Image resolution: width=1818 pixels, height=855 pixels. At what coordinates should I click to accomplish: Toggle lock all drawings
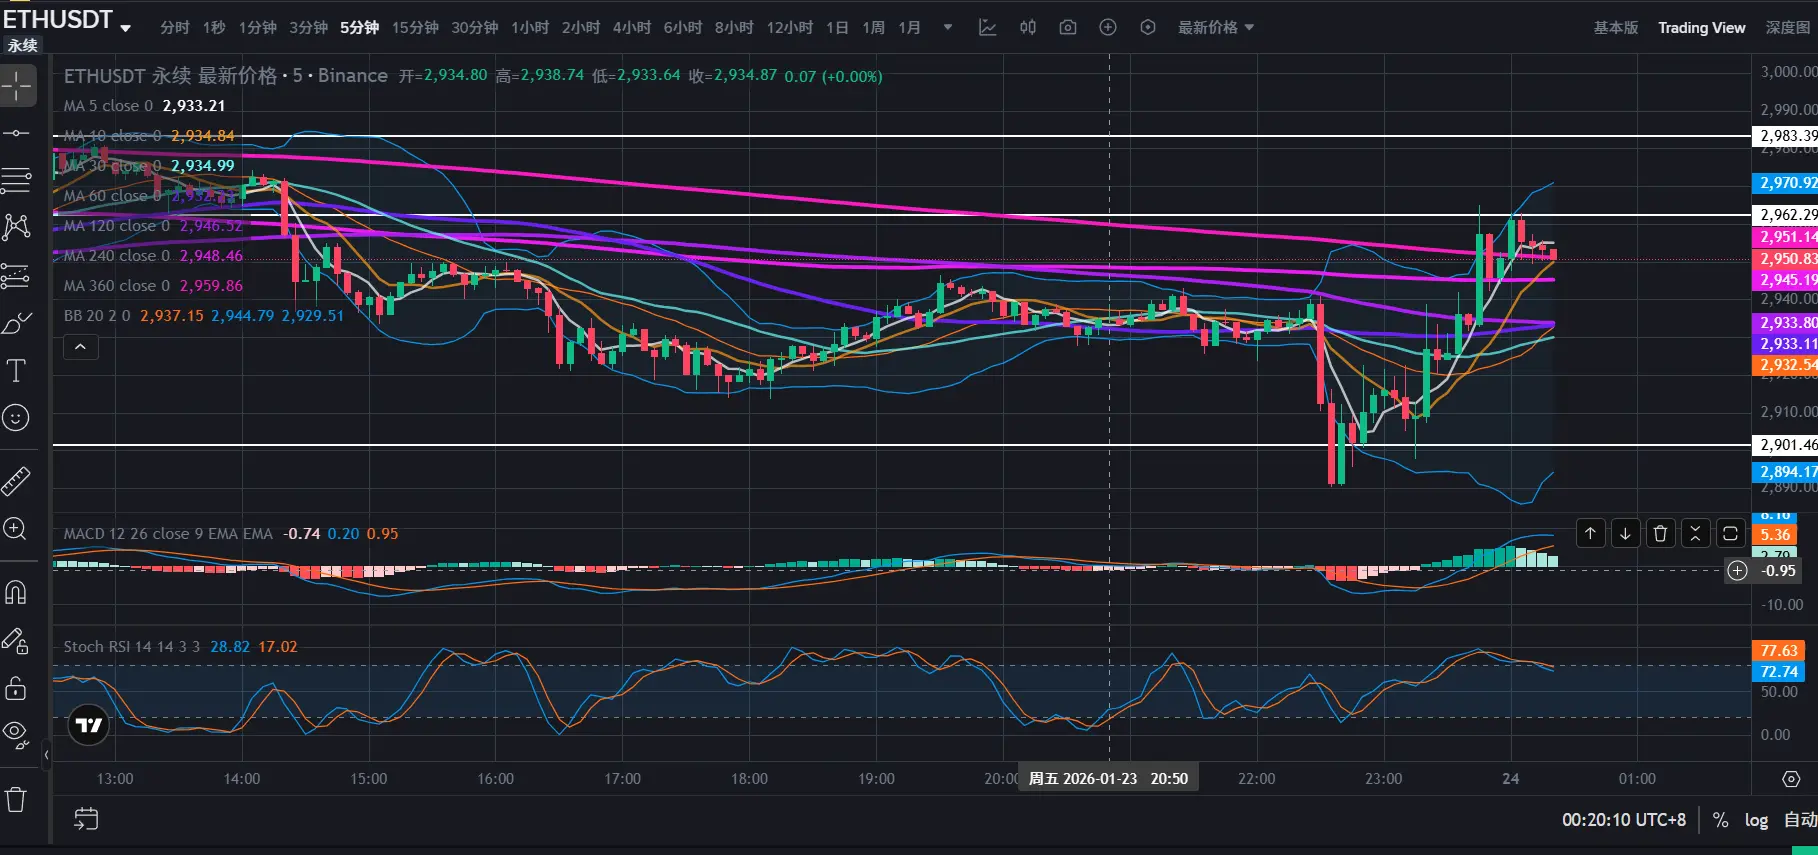(17, 688)
